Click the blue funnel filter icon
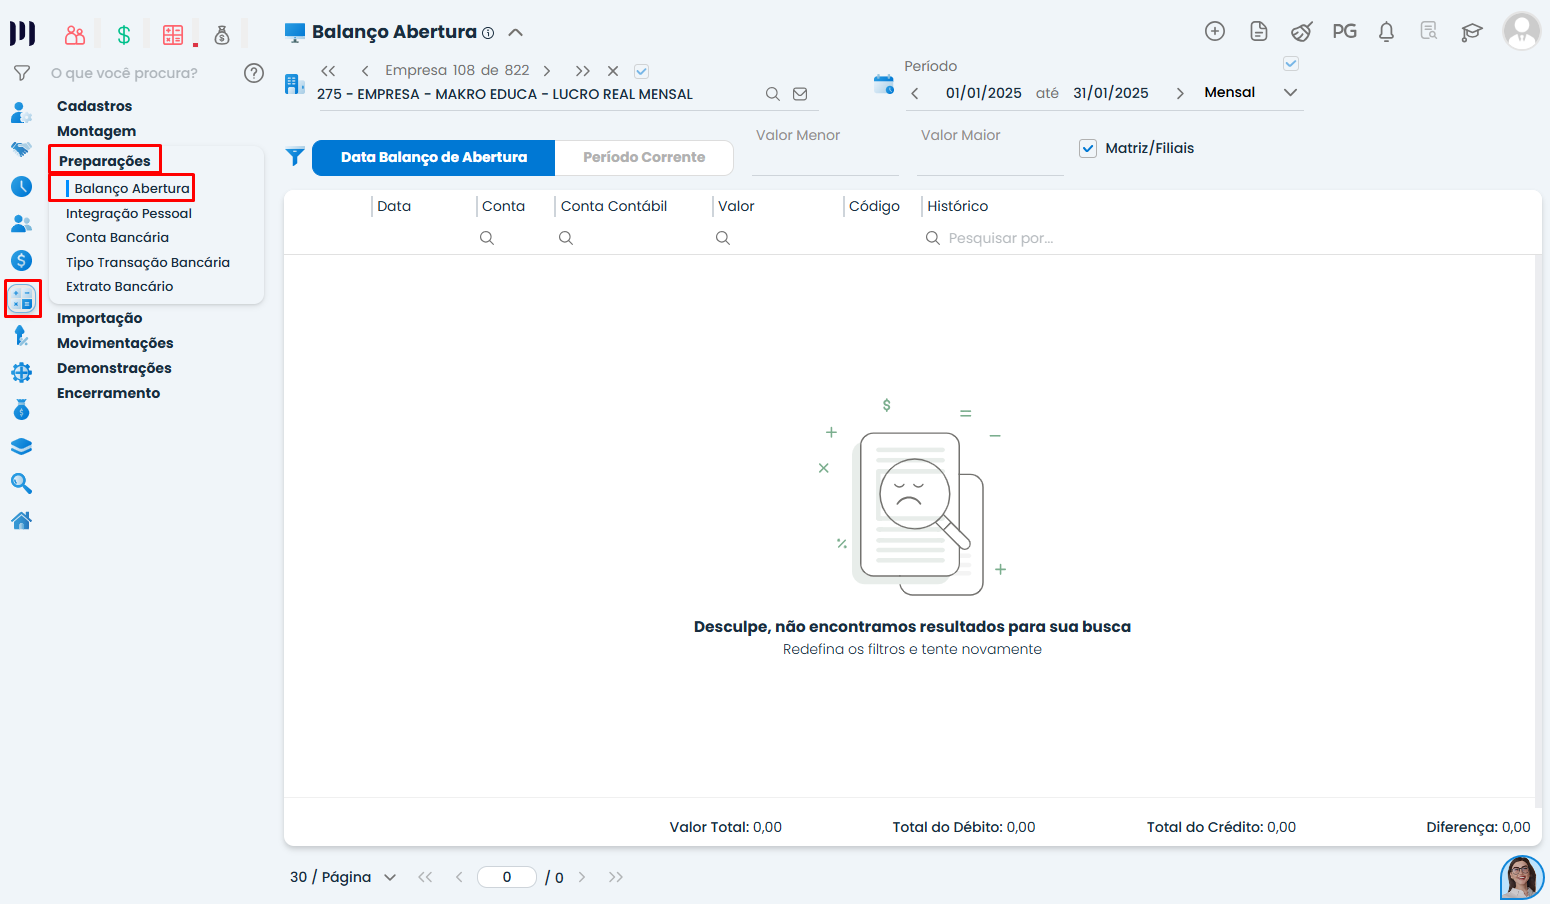1550x904 pixels. (295, 157)
